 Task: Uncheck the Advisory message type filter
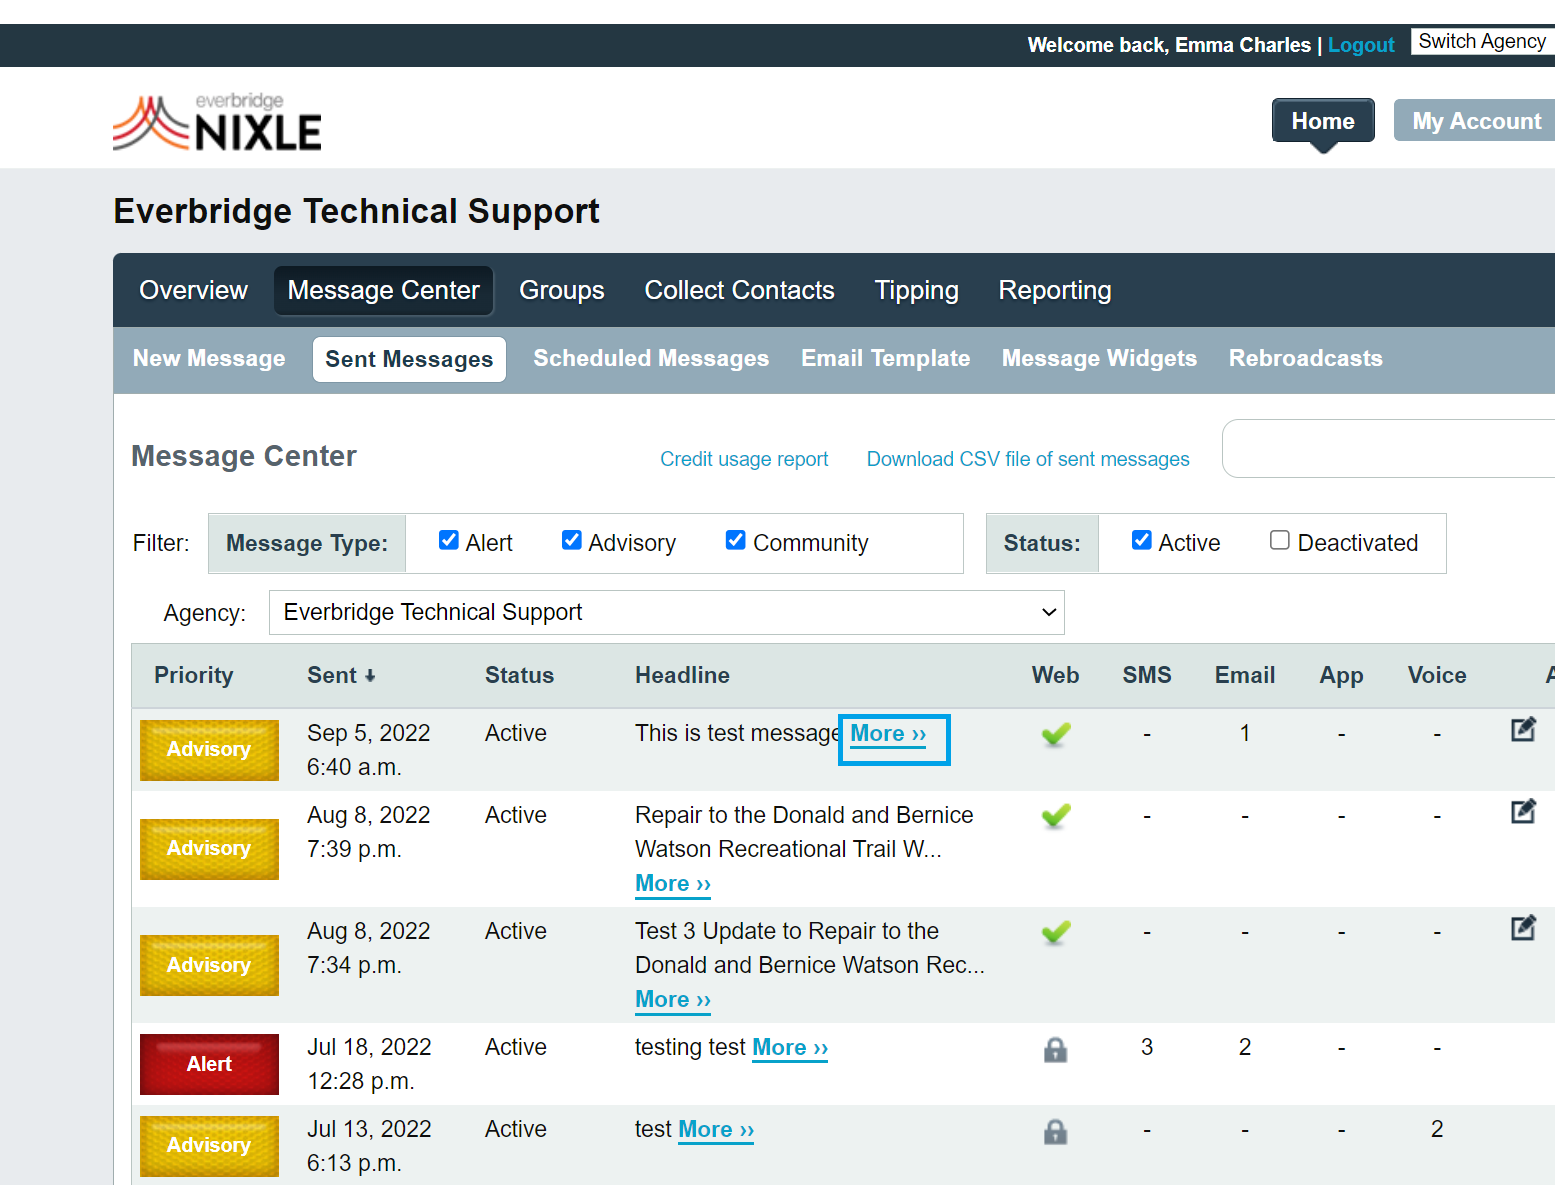(572, 540)
